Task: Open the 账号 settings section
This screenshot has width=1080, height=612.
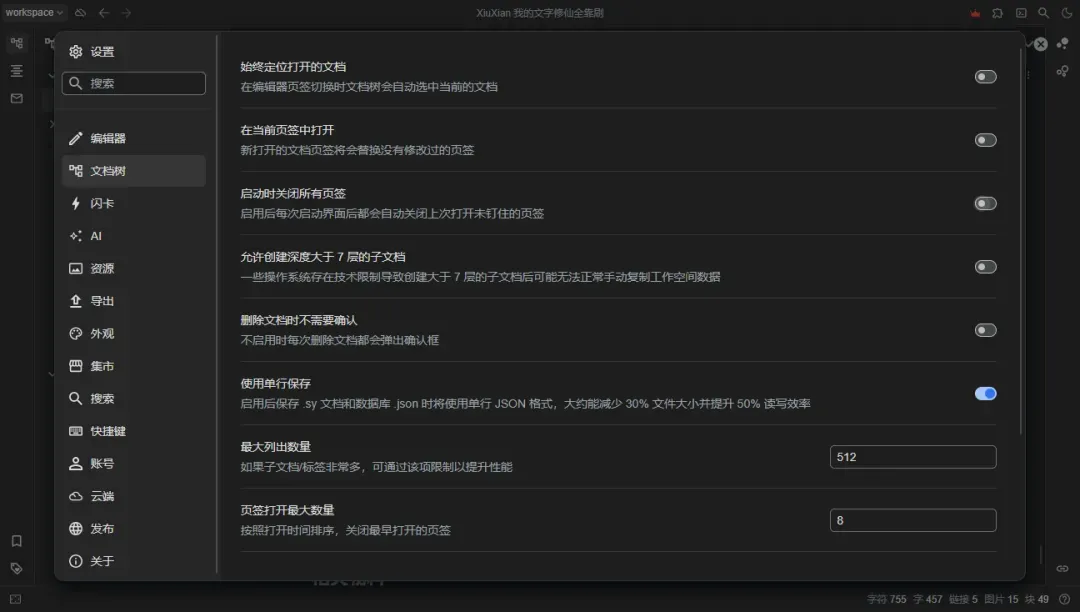Action: (134, 464)
